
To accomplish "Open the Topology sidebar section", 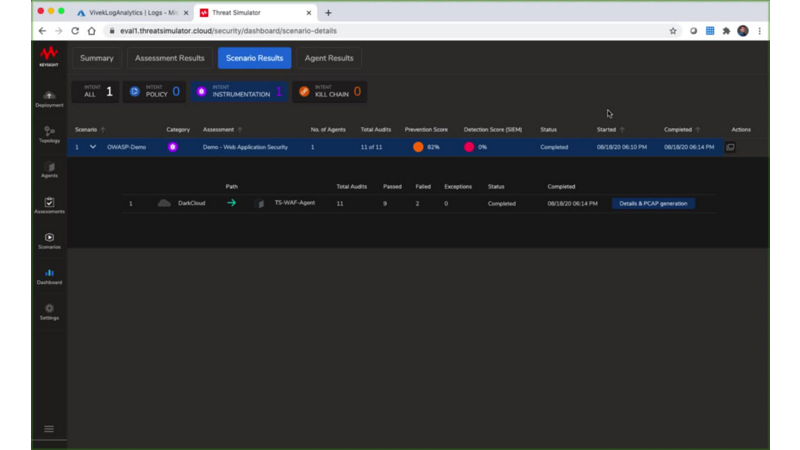I will tap(49, 135).
